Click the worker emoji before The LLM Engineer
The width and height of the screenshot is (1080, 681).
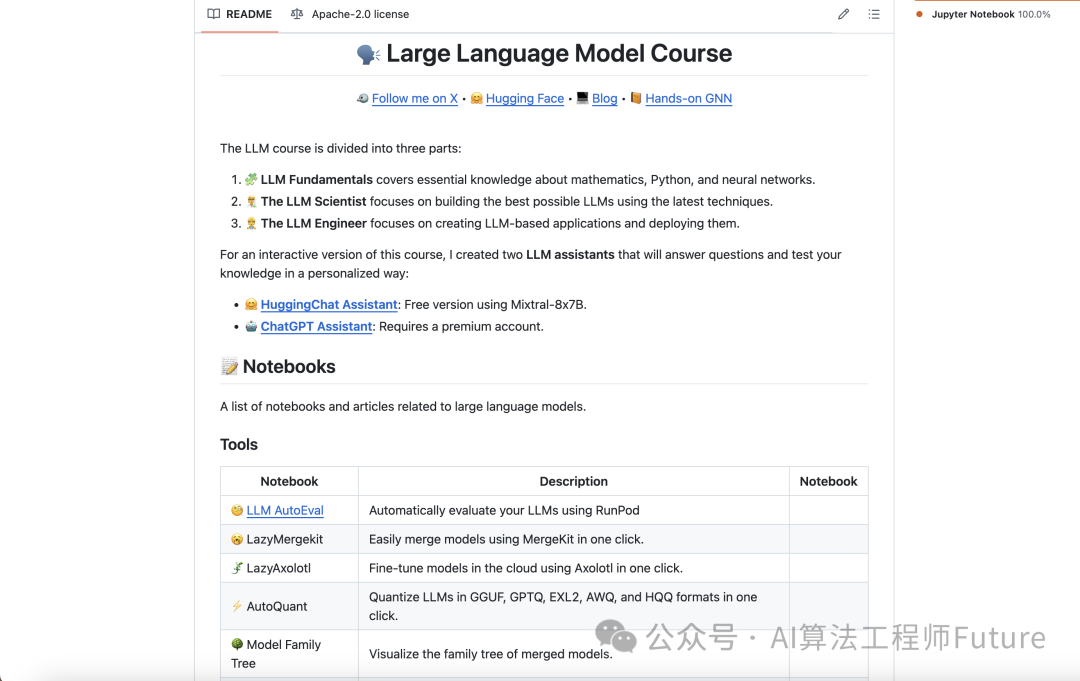tap(251, 224)
